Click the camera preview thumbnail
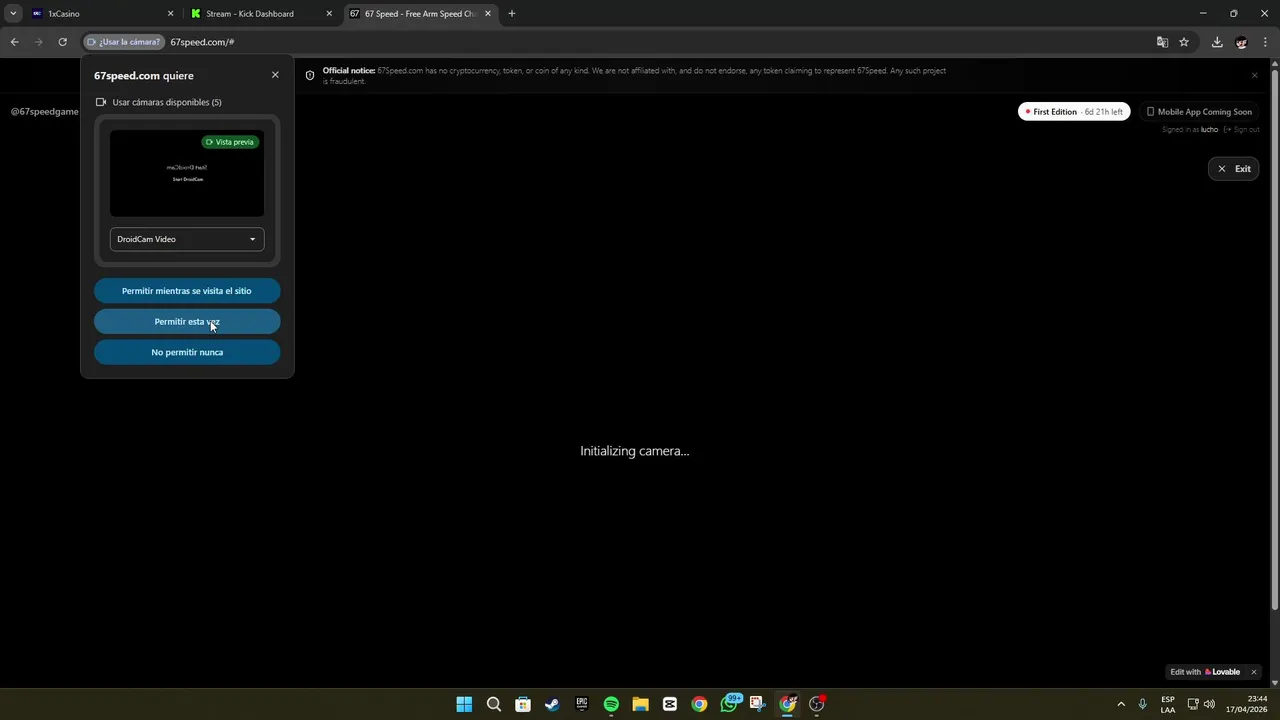The height and width of the screenshot is (720, 1280). [187, 173]
